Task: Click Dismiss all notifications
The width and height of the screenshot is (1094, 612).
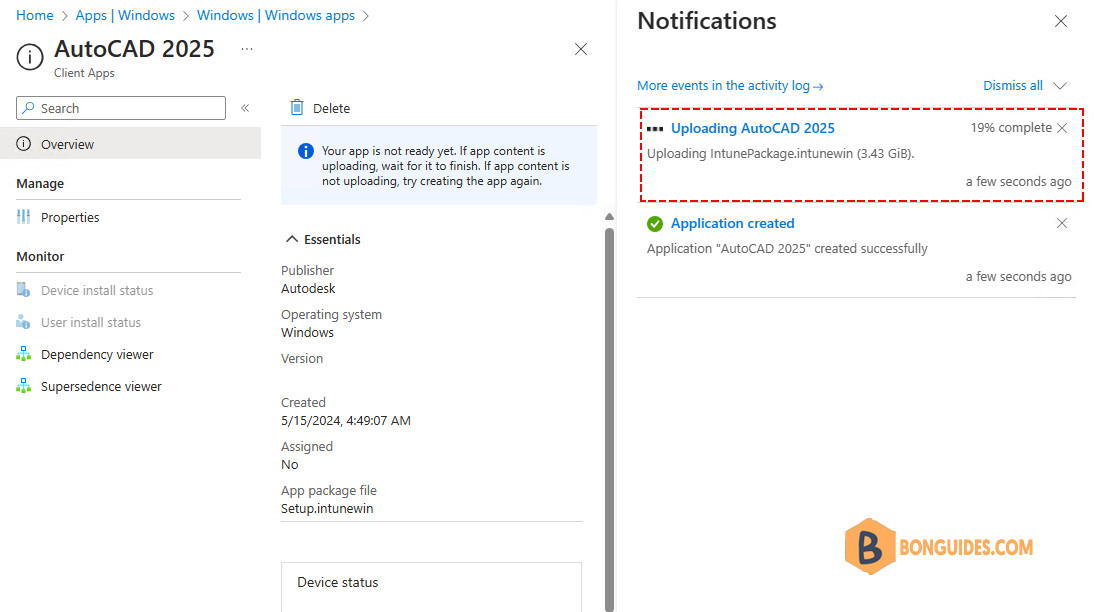Action: coord(1012,86)
